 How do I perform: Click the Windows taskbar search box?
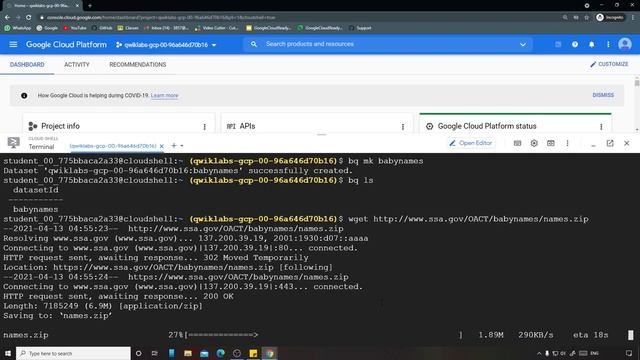[x=73, y=353]
